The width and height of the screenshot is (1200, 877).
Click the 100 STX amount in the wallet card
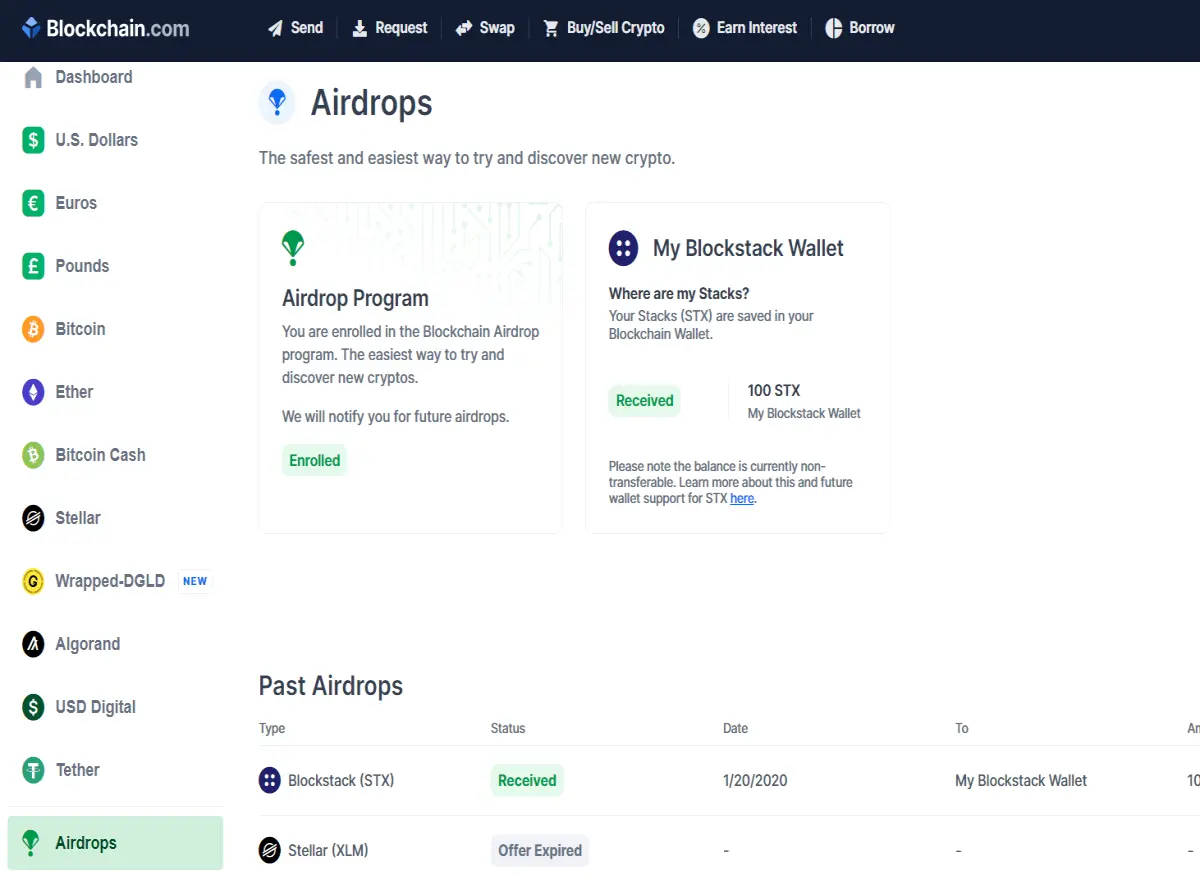[774, 391]
